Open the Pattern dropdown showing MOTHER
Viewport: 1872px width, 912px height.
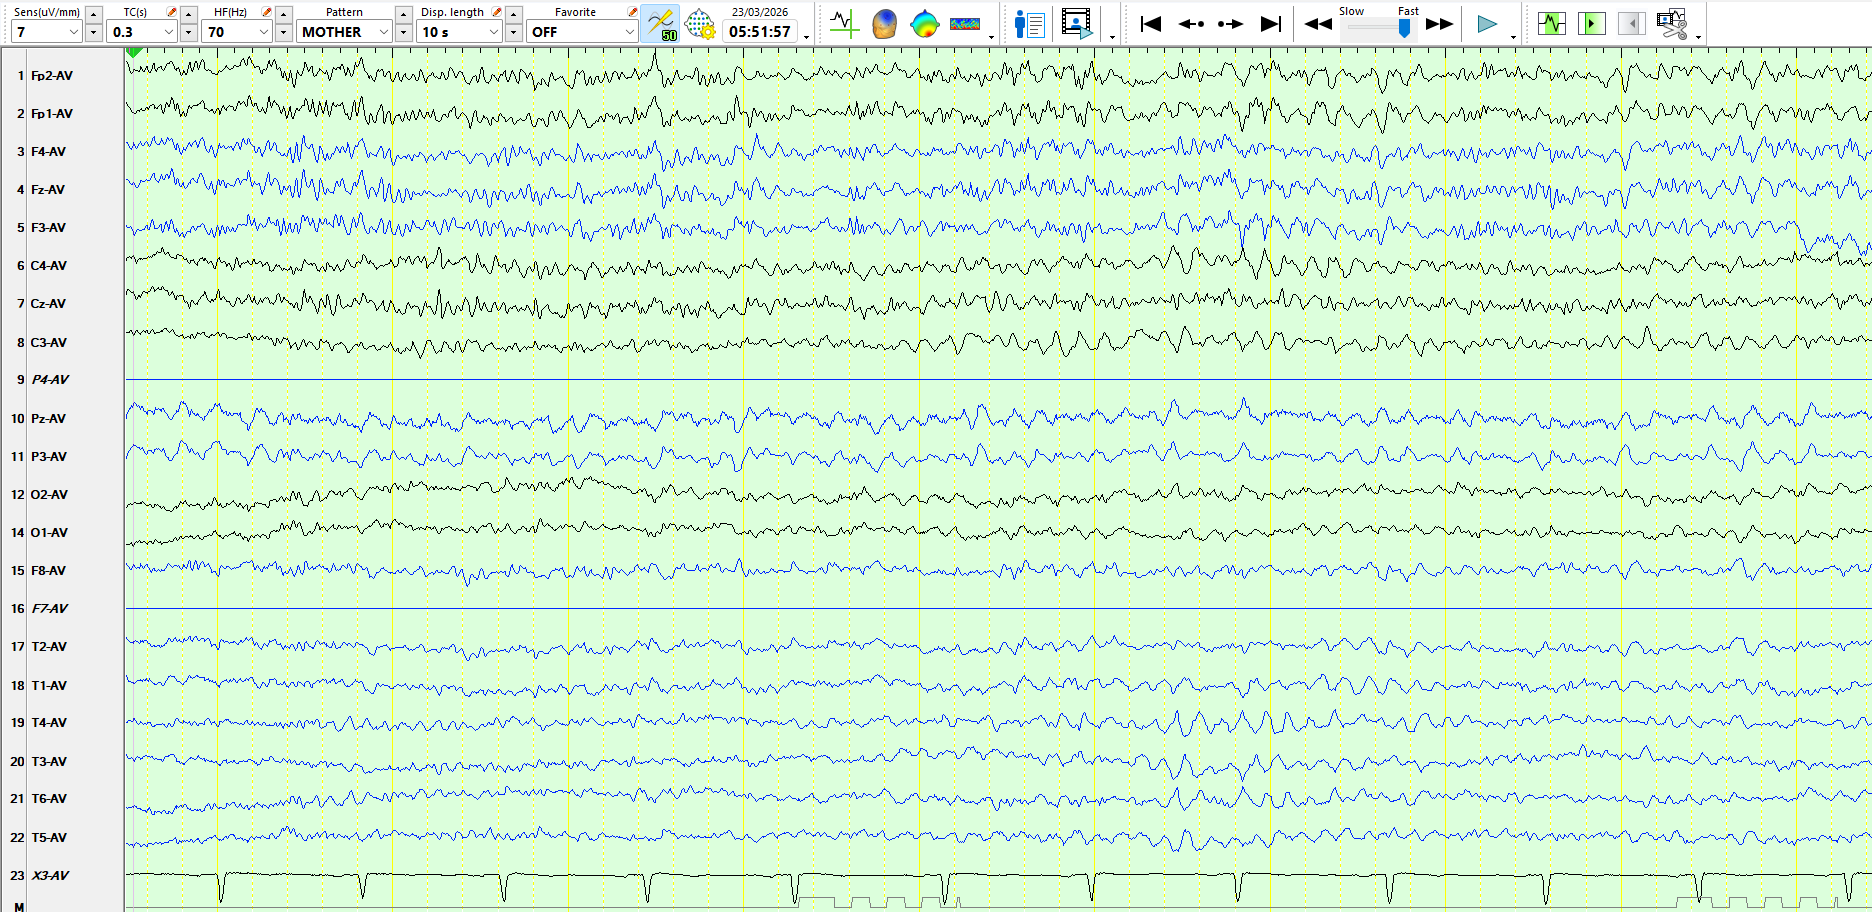coord(344,32)
